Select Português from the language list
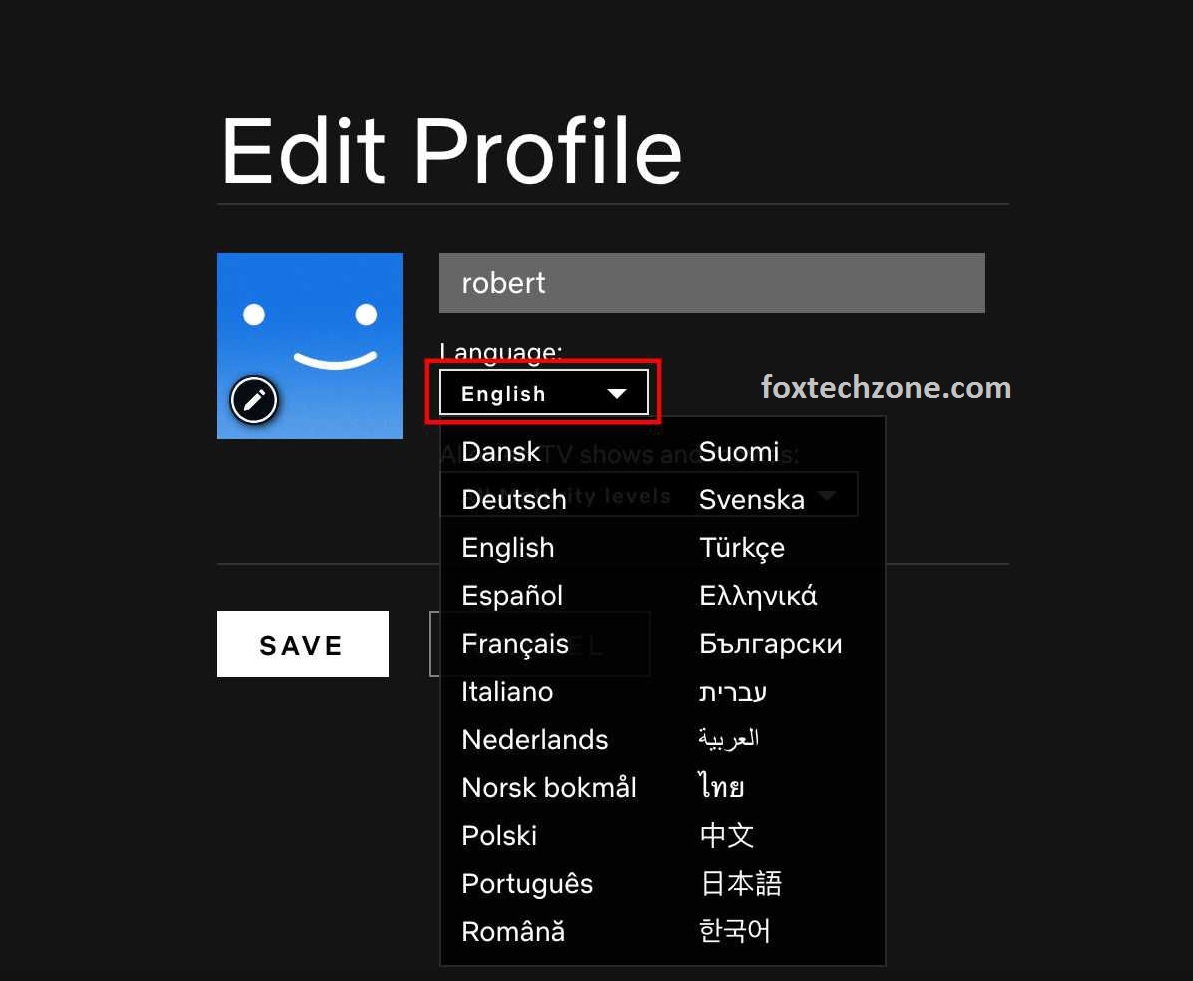This screenshot has height=981, width=1193. [x=527, y=883]
